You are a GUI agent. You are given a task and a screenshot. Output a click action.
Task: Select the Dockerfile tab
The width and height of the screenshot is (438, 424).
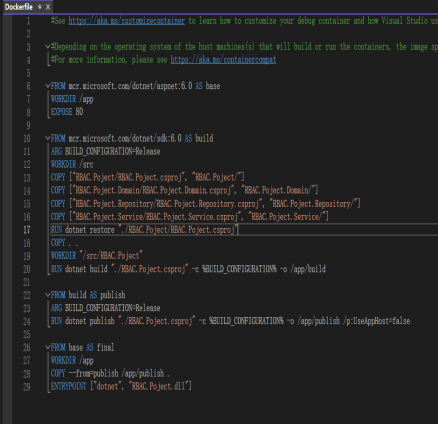19,7
